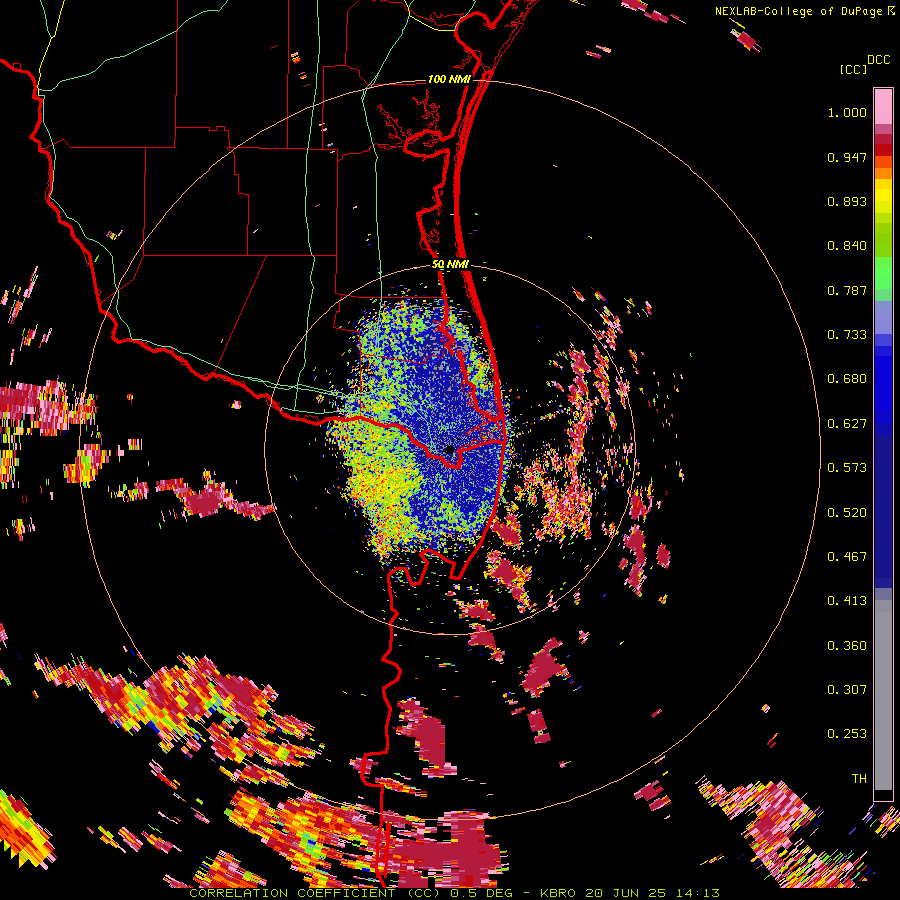The width and height of the screenshot is (900, 900).
Task: Select the 0.680 scale value
Action: (x=847, y=379)
